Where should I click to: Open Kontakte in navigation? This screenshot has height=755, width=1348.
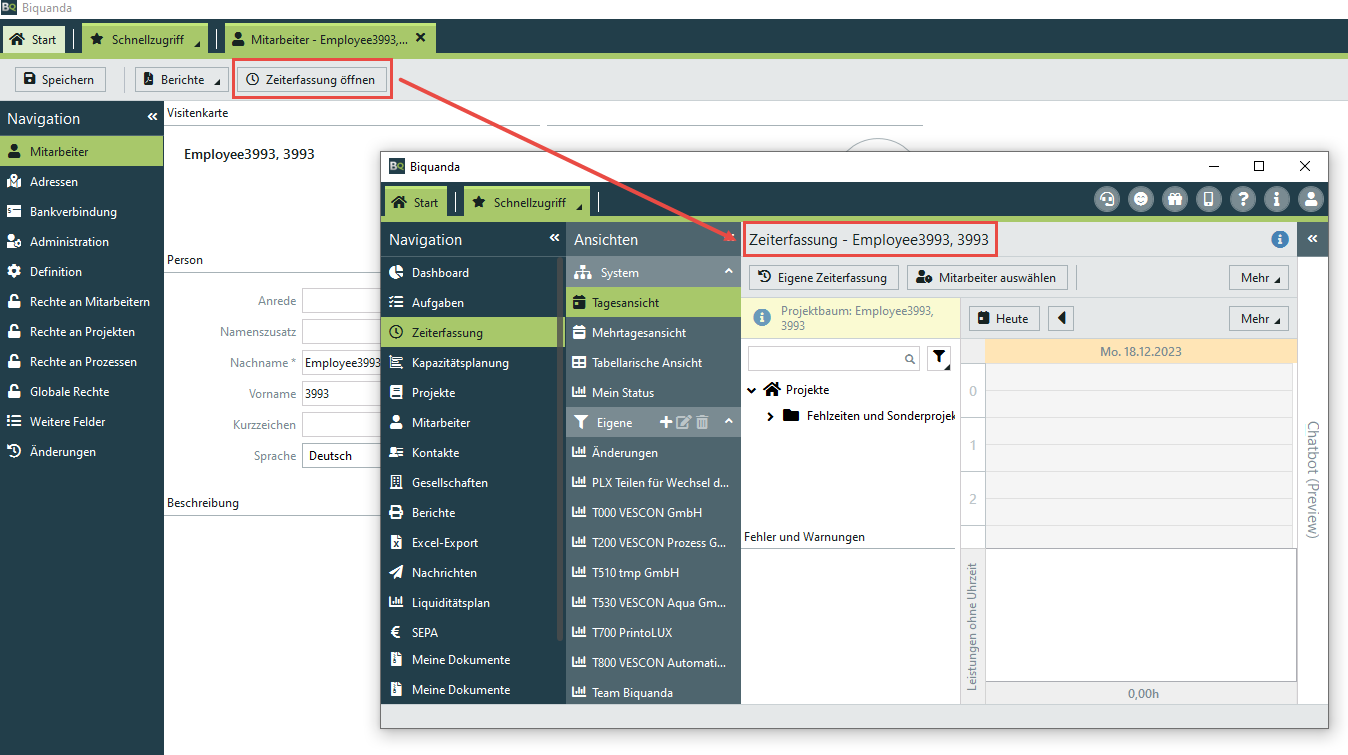coord(473,453)
